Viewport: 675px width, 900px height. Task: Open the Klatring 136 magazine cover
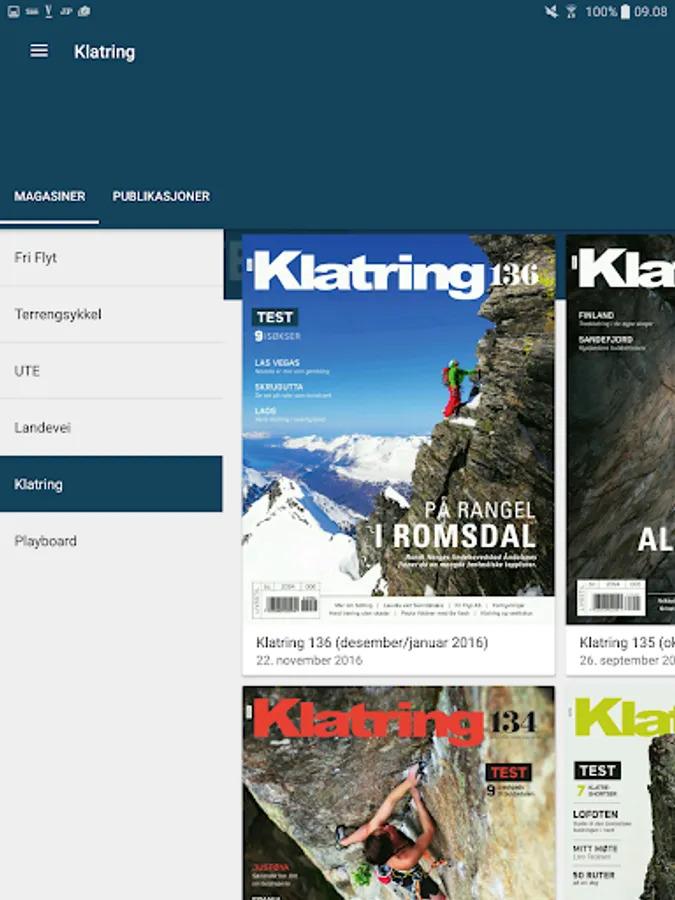click(398, 429)
